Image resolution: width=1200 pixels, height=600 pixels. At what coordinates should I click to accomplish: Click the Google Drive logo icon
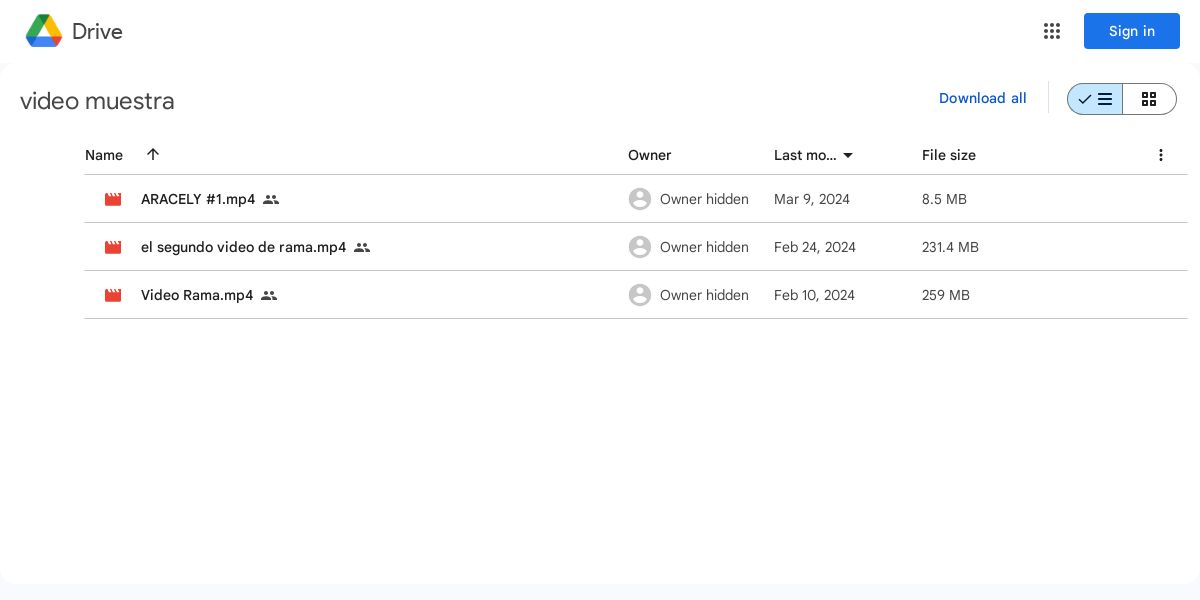[x=44, y=31]
